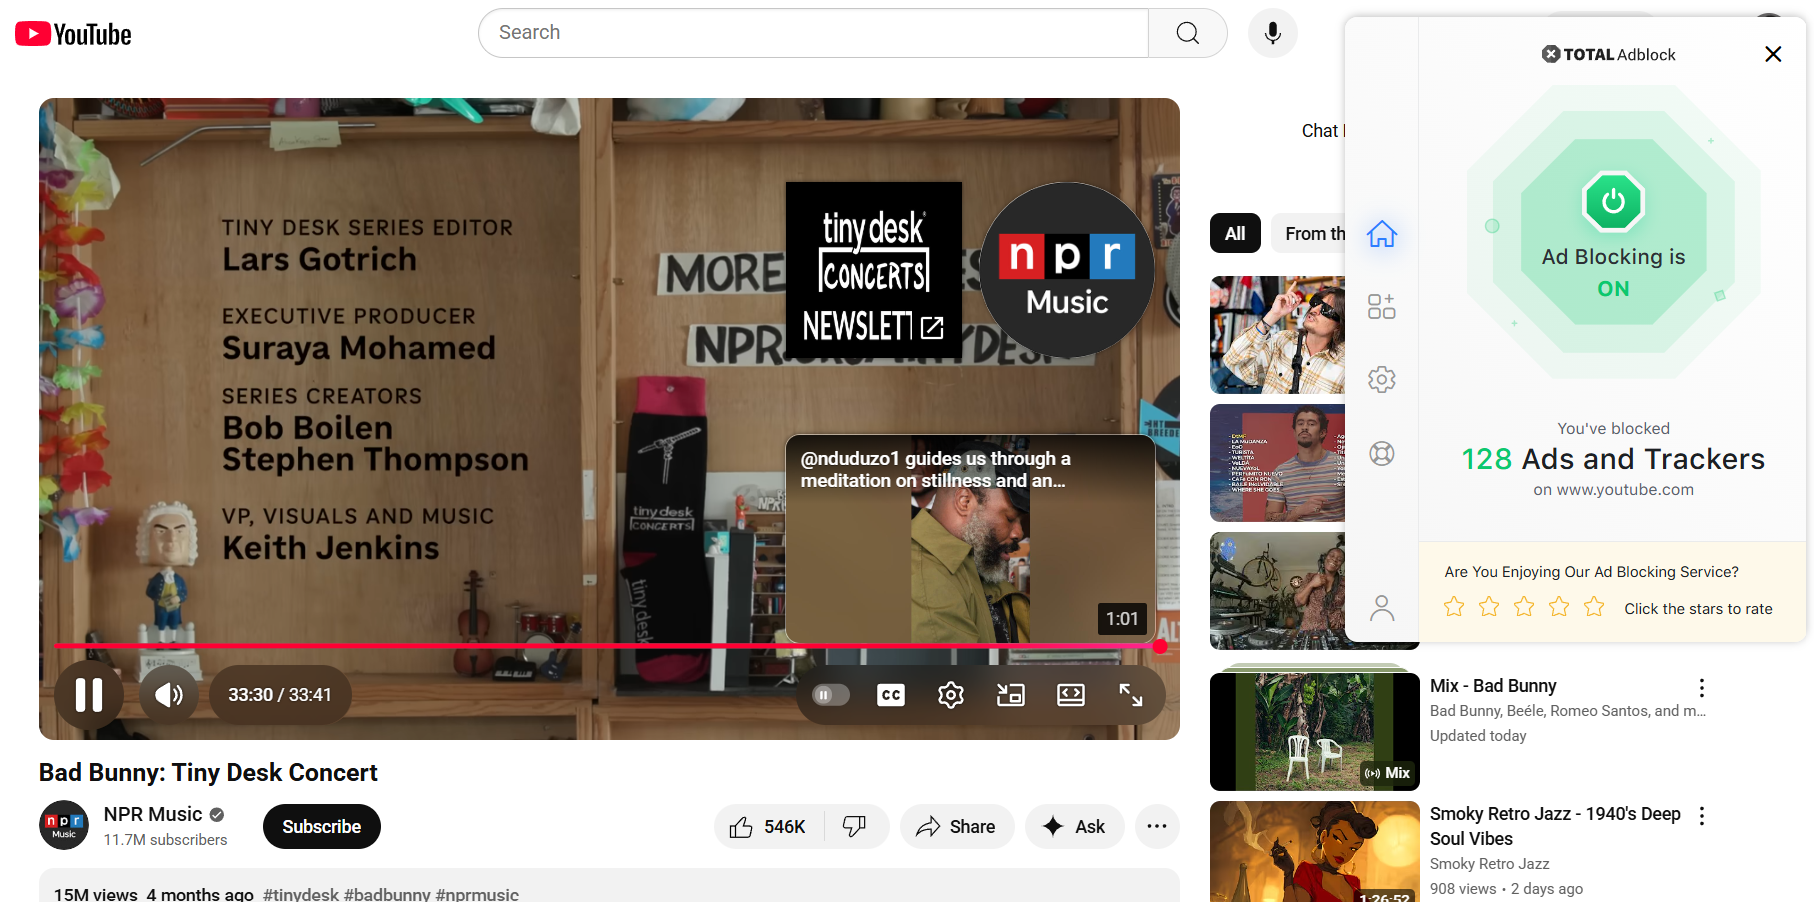Viewport: 1814px width, 902px height.
Task: Pause the video playback
Action: click(89, 694)
